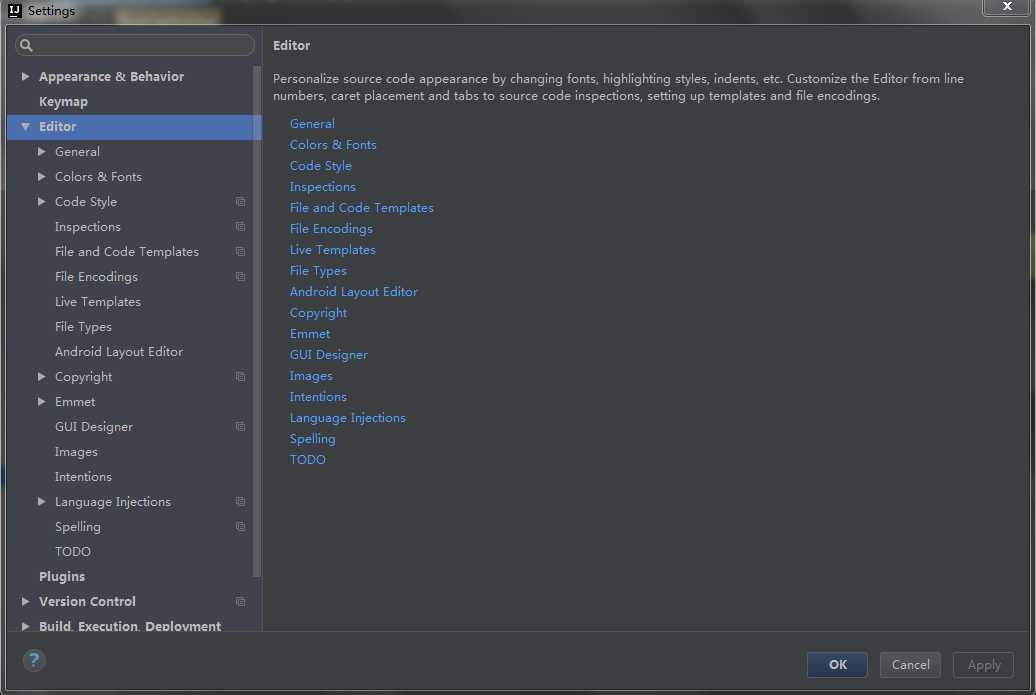
Task: Select Live Templates tree item
Action: (98, 302)
